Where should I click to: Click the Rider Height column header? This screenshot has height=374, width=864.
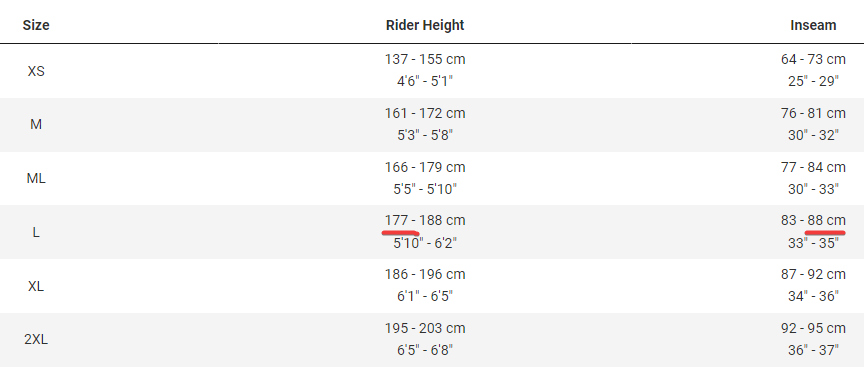(x=425, y=25)
